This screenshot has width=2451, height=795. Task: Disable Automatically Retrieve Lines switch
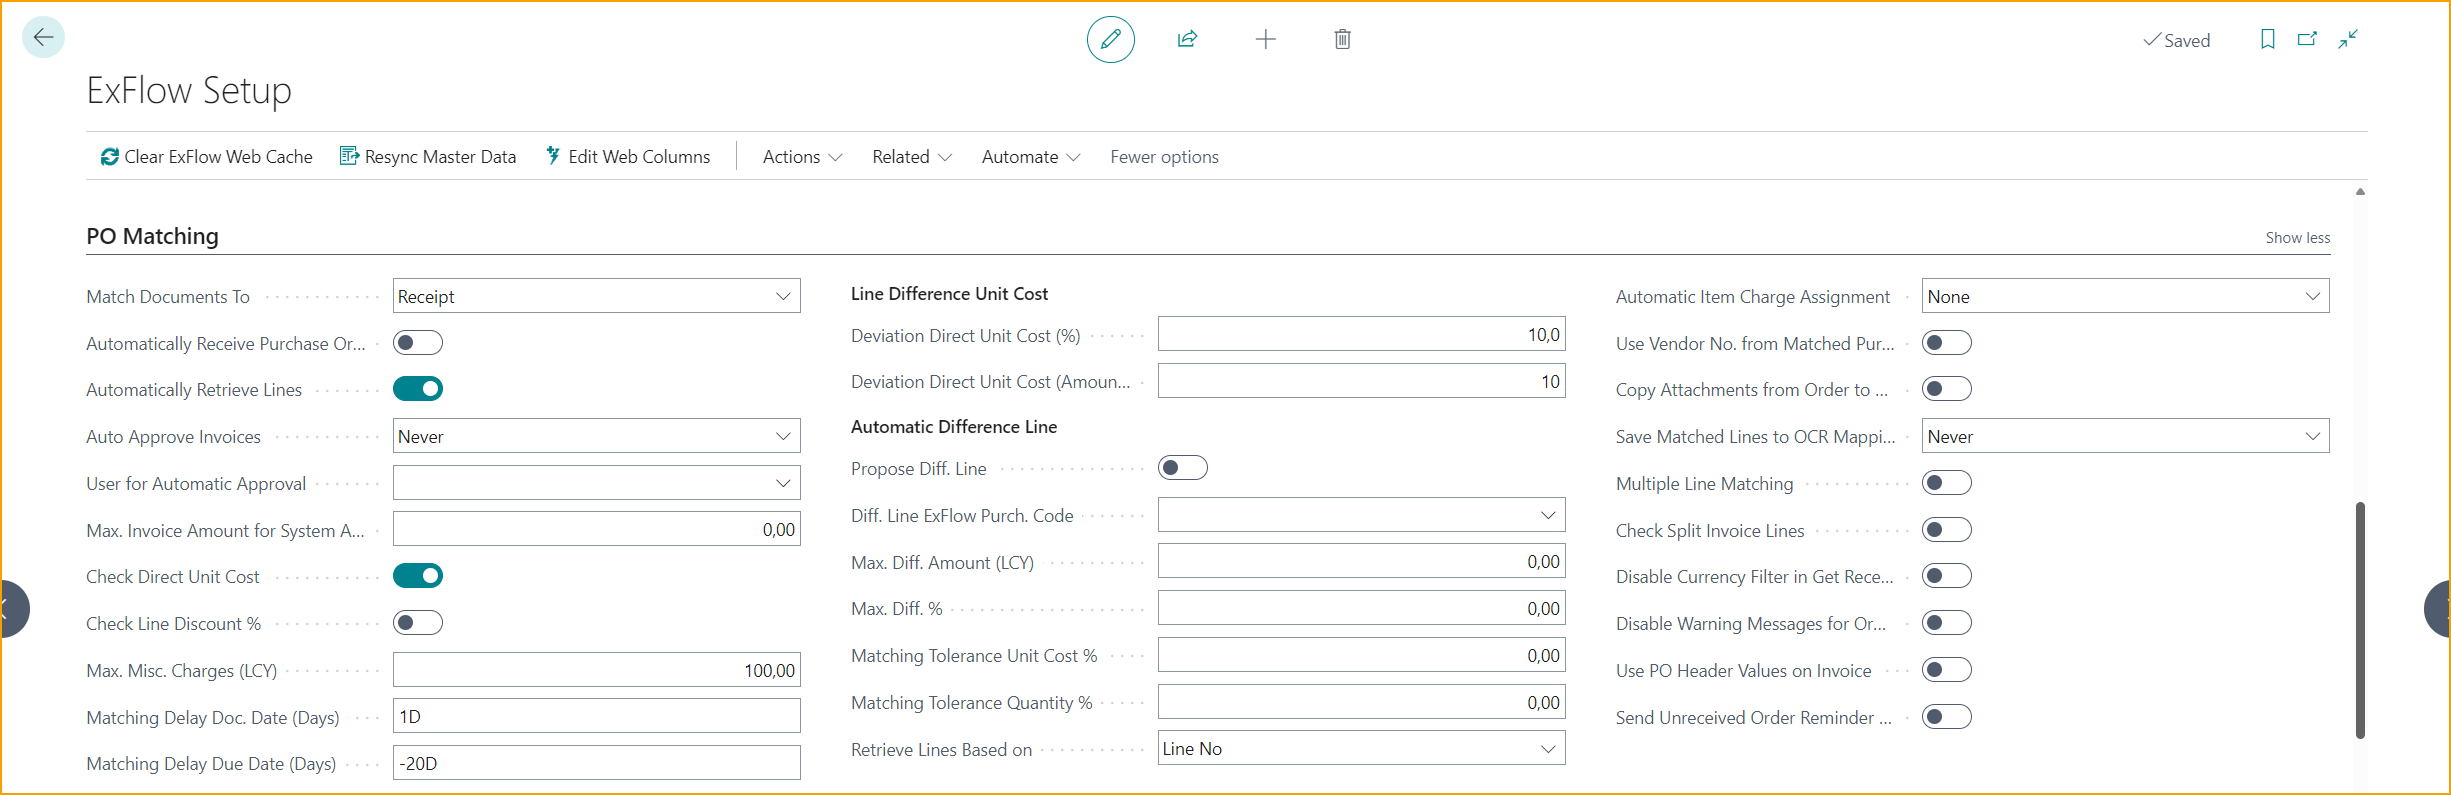pos(418,389)
